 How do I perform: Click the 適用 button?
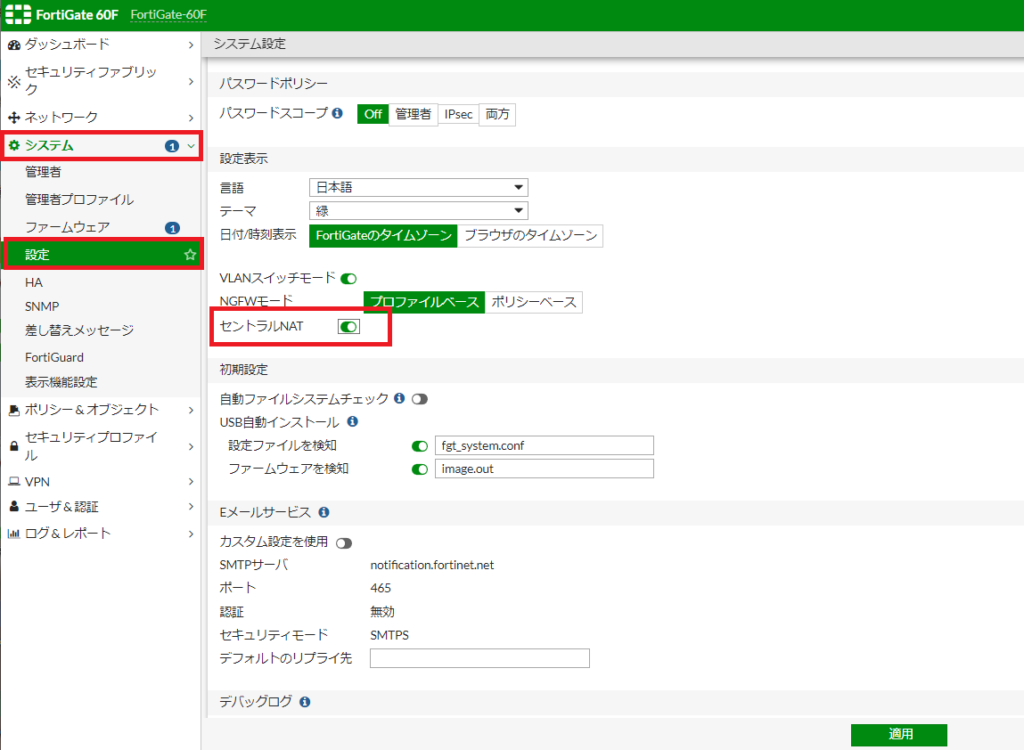[898, 734]
